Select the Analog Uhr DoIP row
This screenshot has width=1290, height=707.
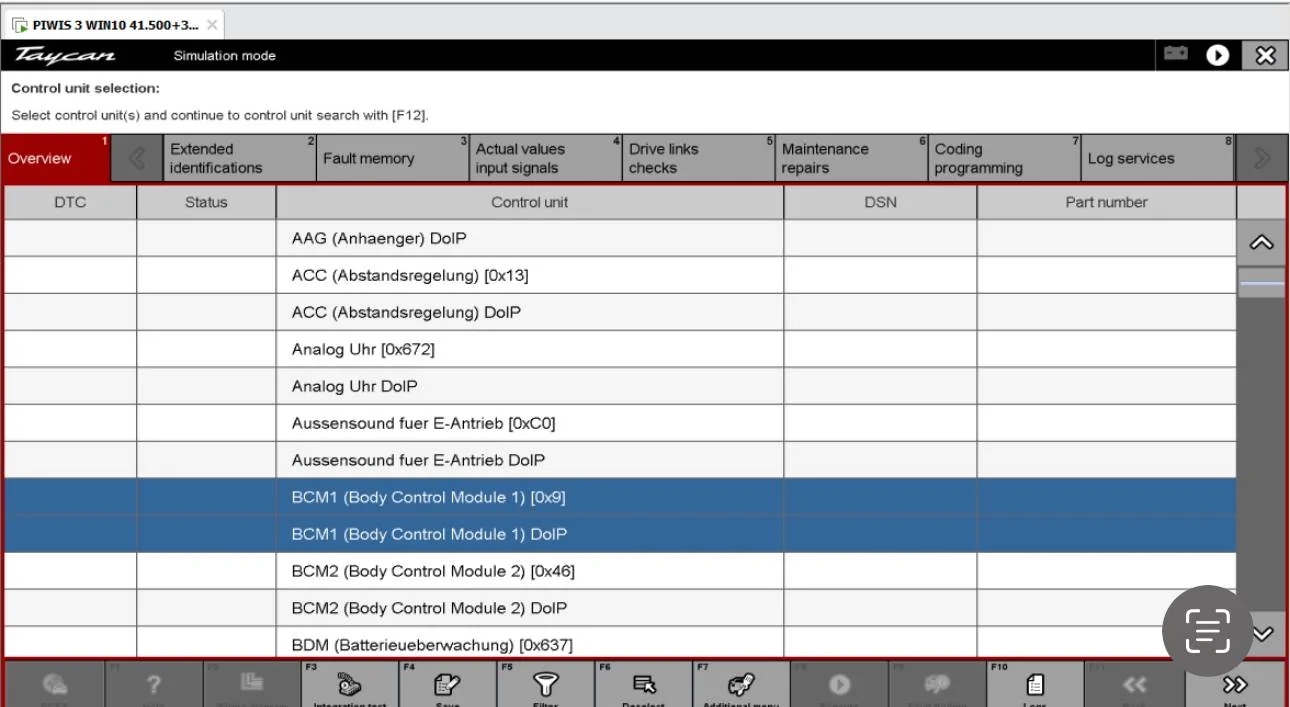[620, 386]
